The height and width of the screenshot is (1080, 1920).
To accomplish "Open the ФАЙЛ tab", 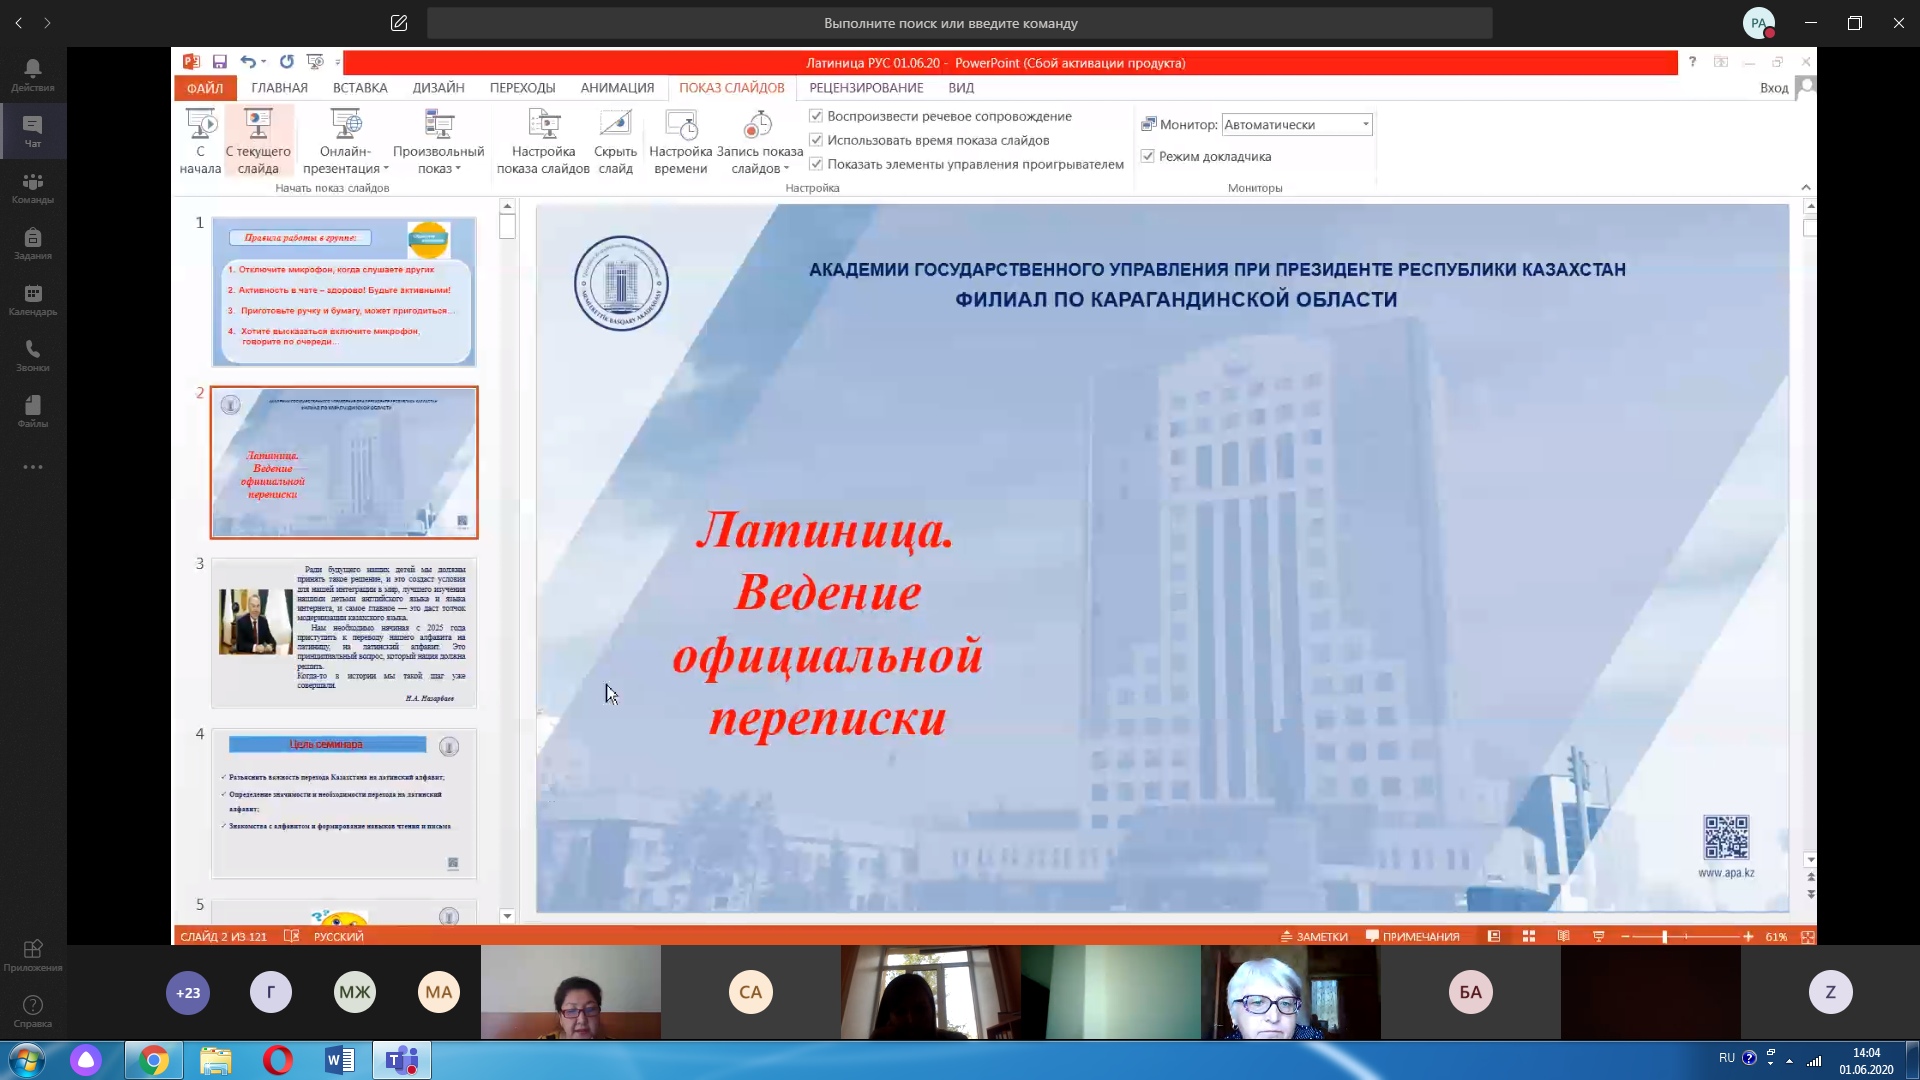I will 205,88.
